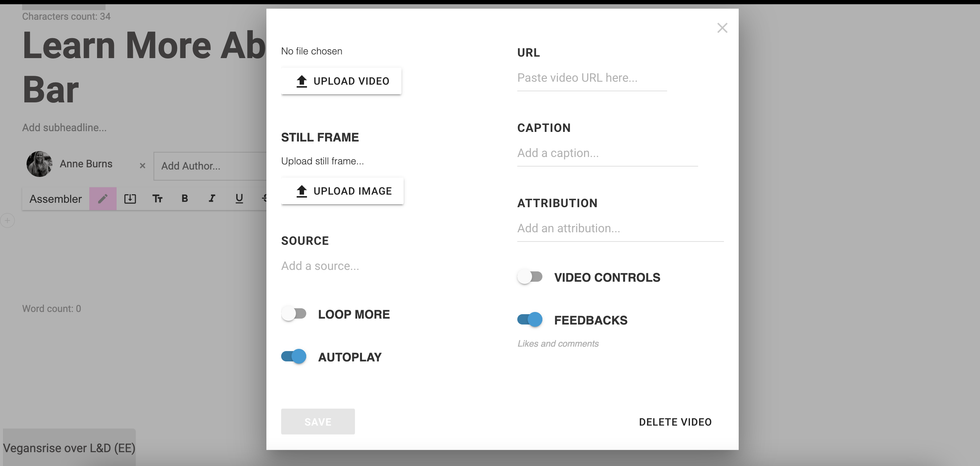Image resolution: width=980 pixels, height=466 pixels.
Task: Close the video dialog with X
Action: 722,28
